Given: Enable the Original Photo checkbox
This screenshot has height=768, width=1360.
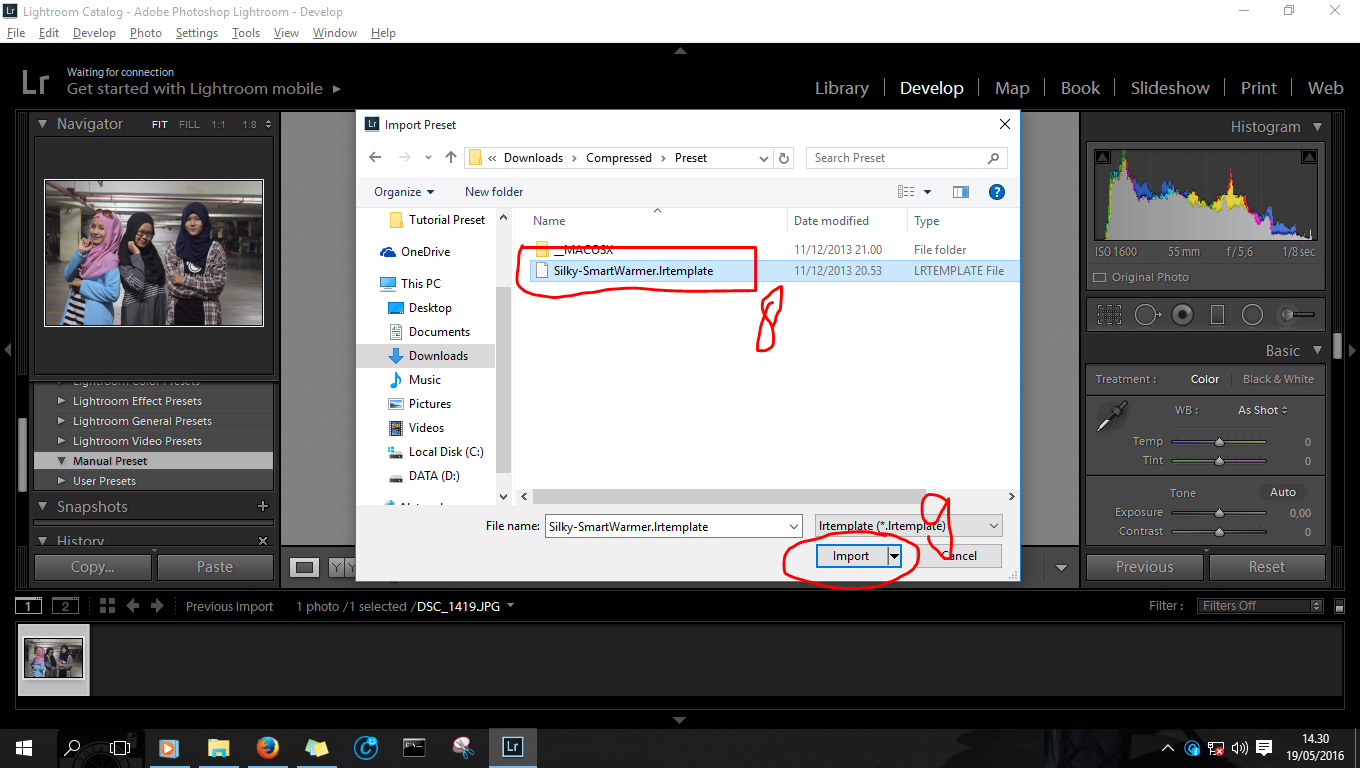Looking at the screenshot, I should pos(1099,278).
